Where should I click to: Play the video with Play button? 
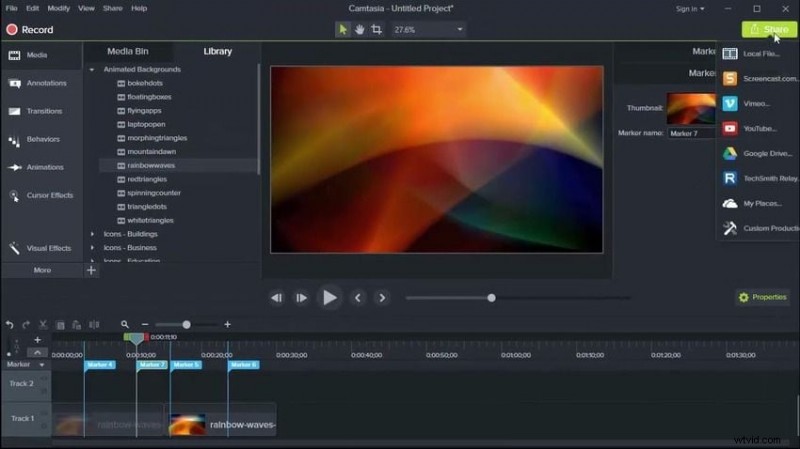(330, 298)
